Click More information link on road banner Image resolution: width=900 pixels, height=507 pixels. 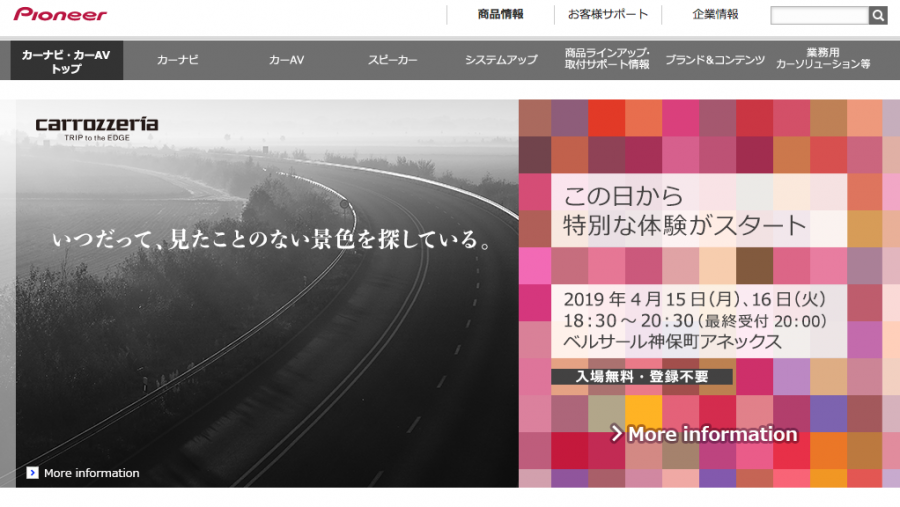click(x=92, y=473)
